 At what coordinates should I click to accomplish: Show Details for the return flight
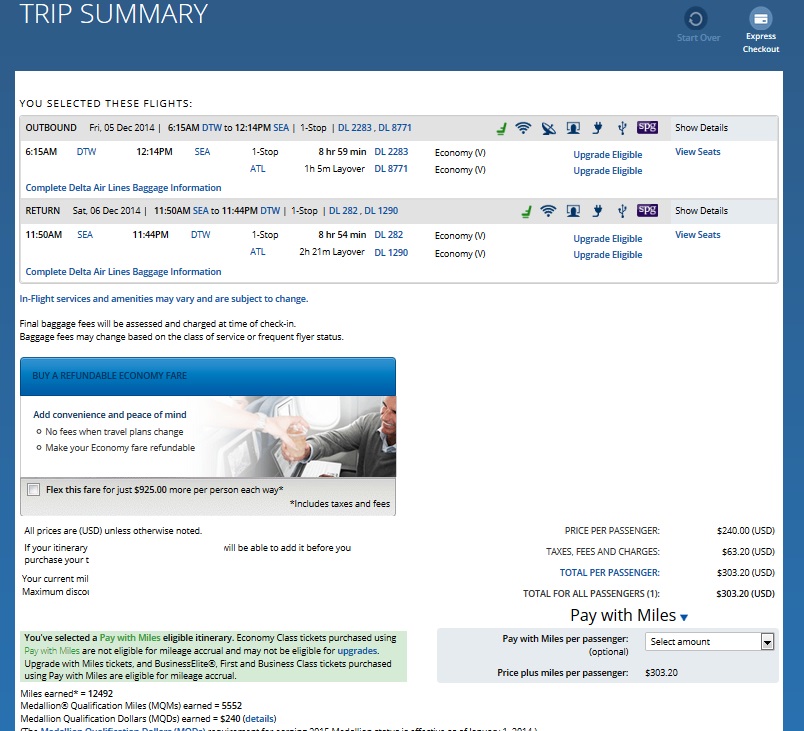coord(701,211)
